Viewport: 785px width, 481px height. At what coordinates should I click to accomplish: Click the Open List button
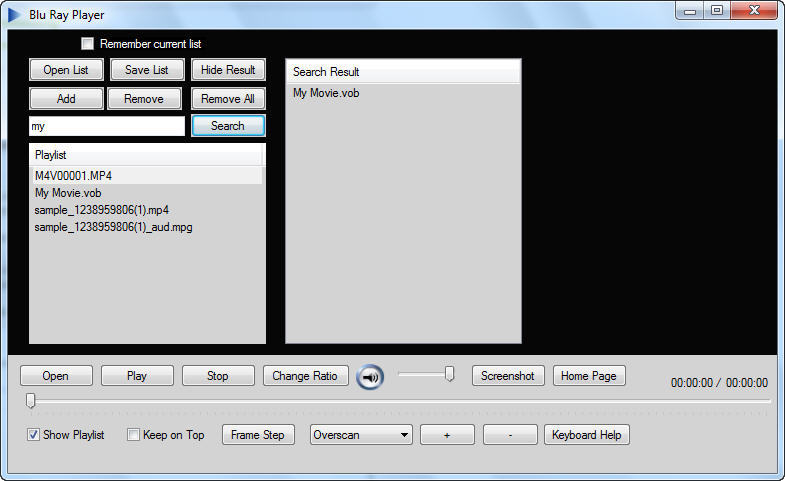tap(66, 70)
